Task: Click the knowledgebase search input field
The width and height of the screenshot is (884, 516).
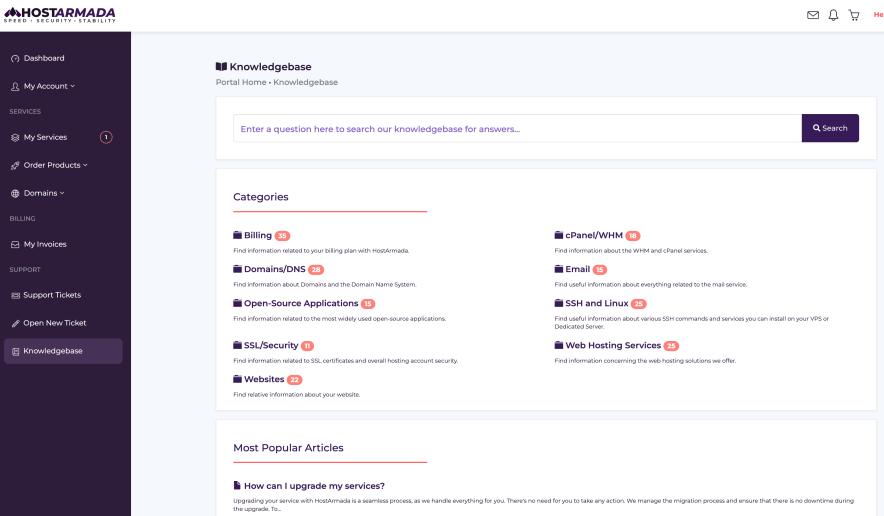Action: click(518, 129)
